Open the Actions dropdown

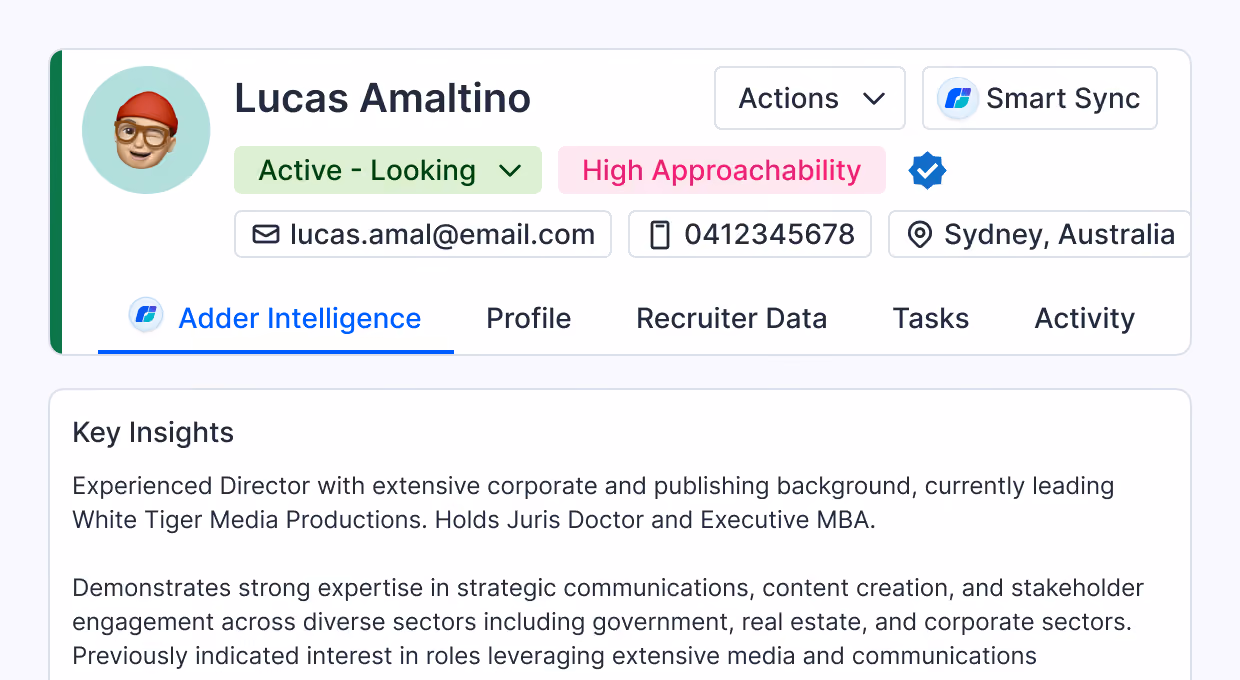click(810, 98)
